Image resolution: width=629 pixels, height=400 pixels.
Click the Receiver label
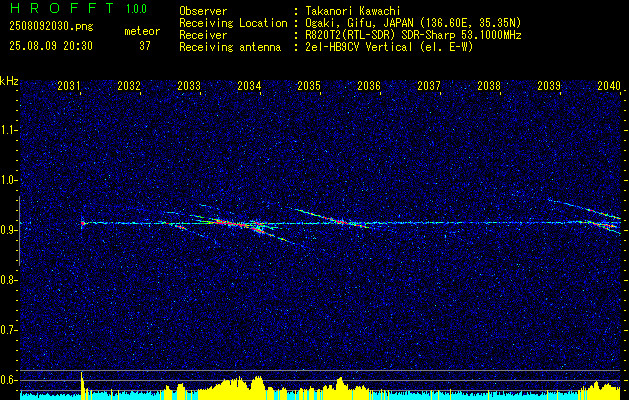click(203, 35)
